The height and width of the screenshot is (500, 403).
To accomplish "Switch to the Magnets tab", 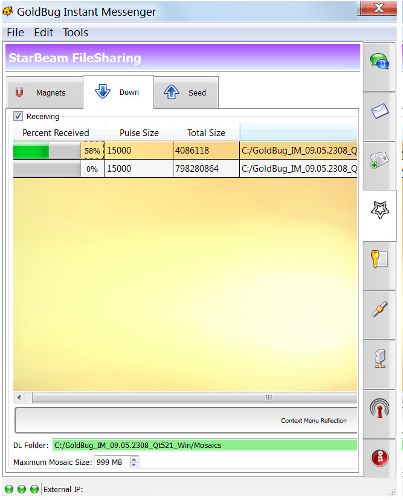I will [45, 93].
